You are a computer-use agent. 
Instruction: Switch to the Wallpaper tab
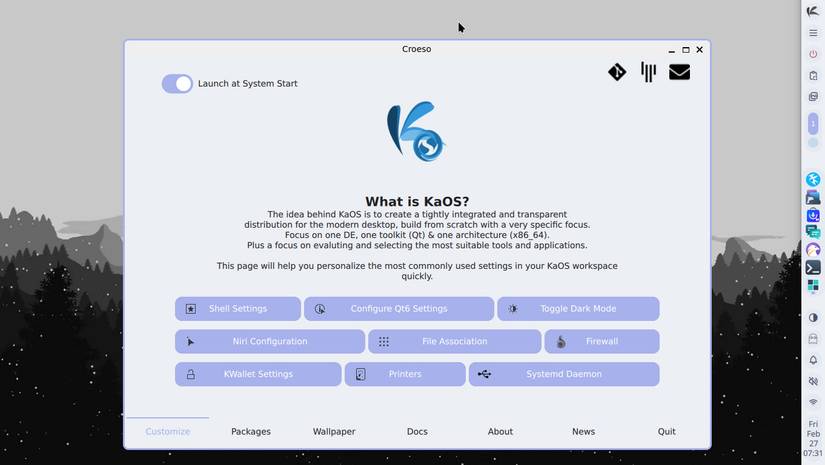[x=334, y=431]
